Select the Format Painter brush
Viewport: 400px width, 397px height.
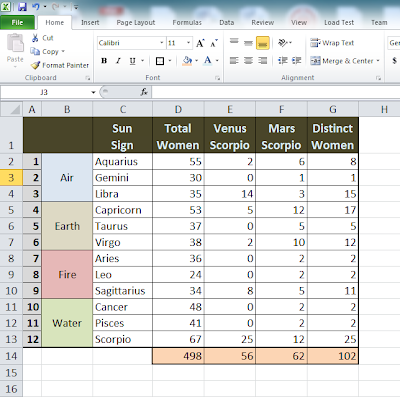(x=35, y=65)
